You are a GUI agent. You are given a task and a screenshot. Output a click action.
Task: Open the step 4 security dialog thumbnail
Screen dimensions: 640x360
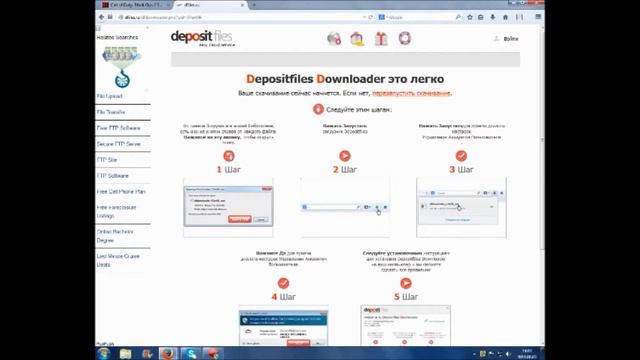283,326
